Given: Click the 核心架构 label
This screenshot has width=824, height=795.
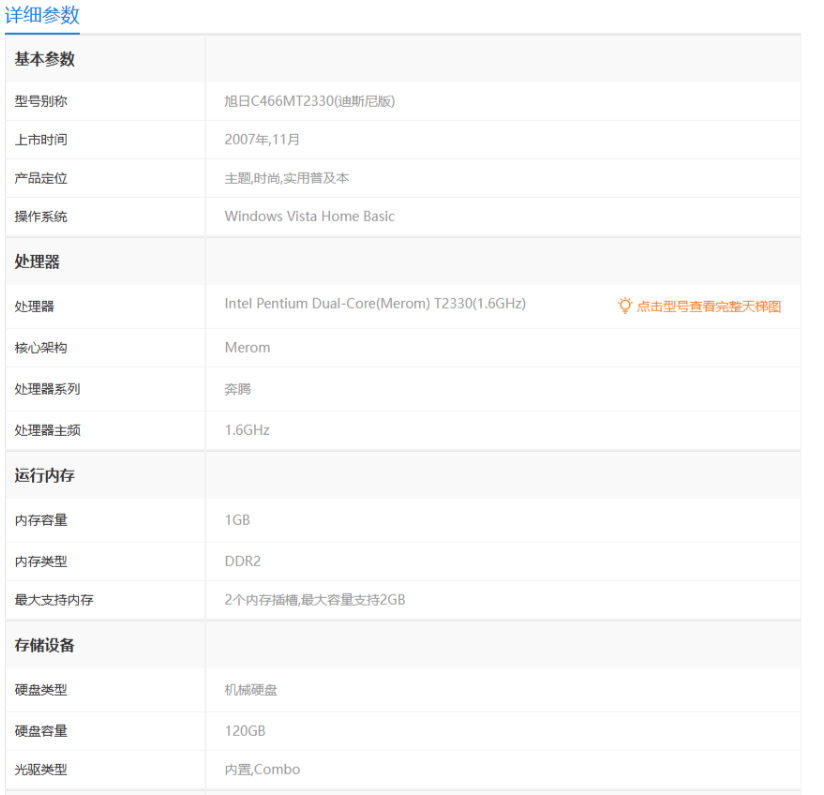Looking at the screenshot, I should tap(41, 348).
